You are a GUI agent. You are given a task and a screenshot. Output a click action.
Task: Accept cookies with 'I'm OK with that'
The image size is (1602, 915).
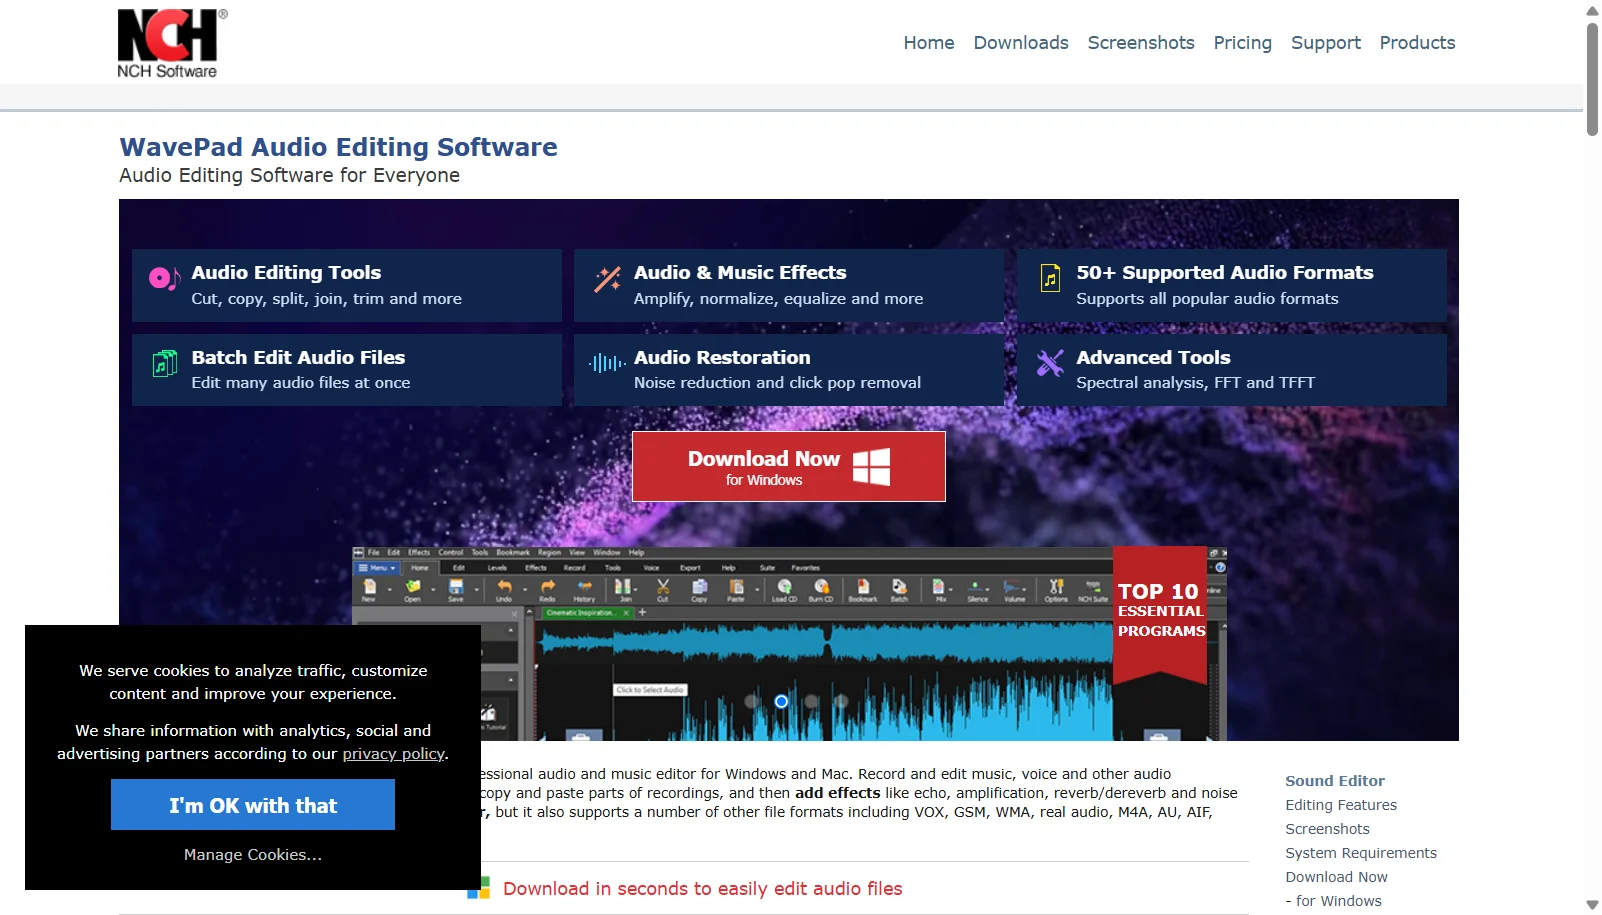(253, 805)
